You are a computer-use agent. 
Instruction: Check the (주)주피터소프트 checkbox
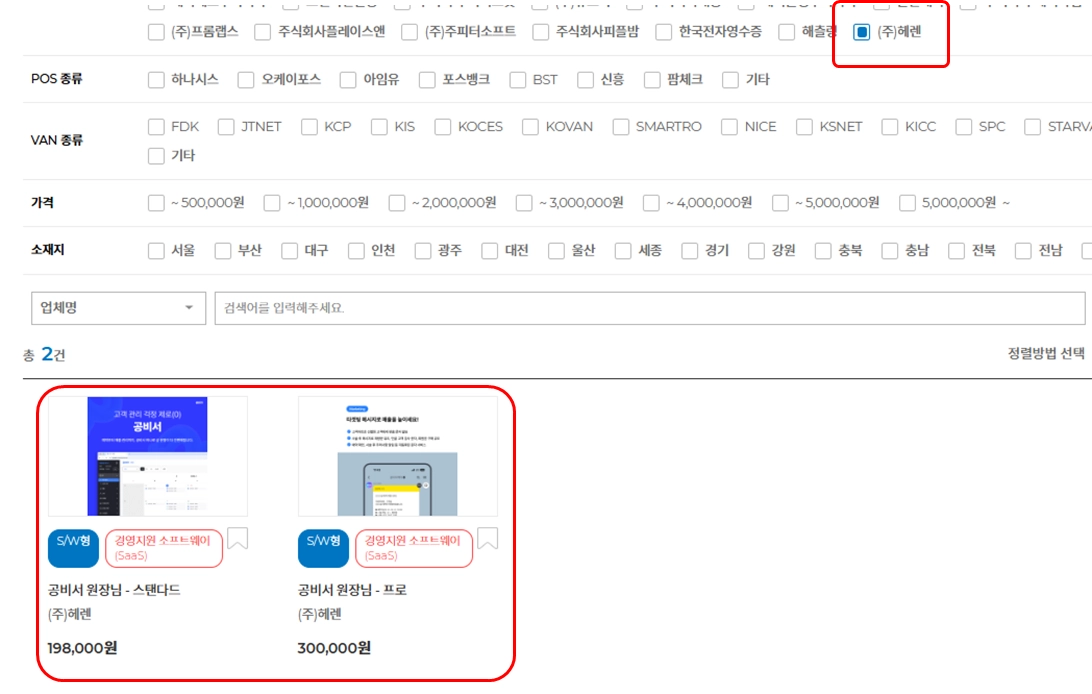coord(410,32)
